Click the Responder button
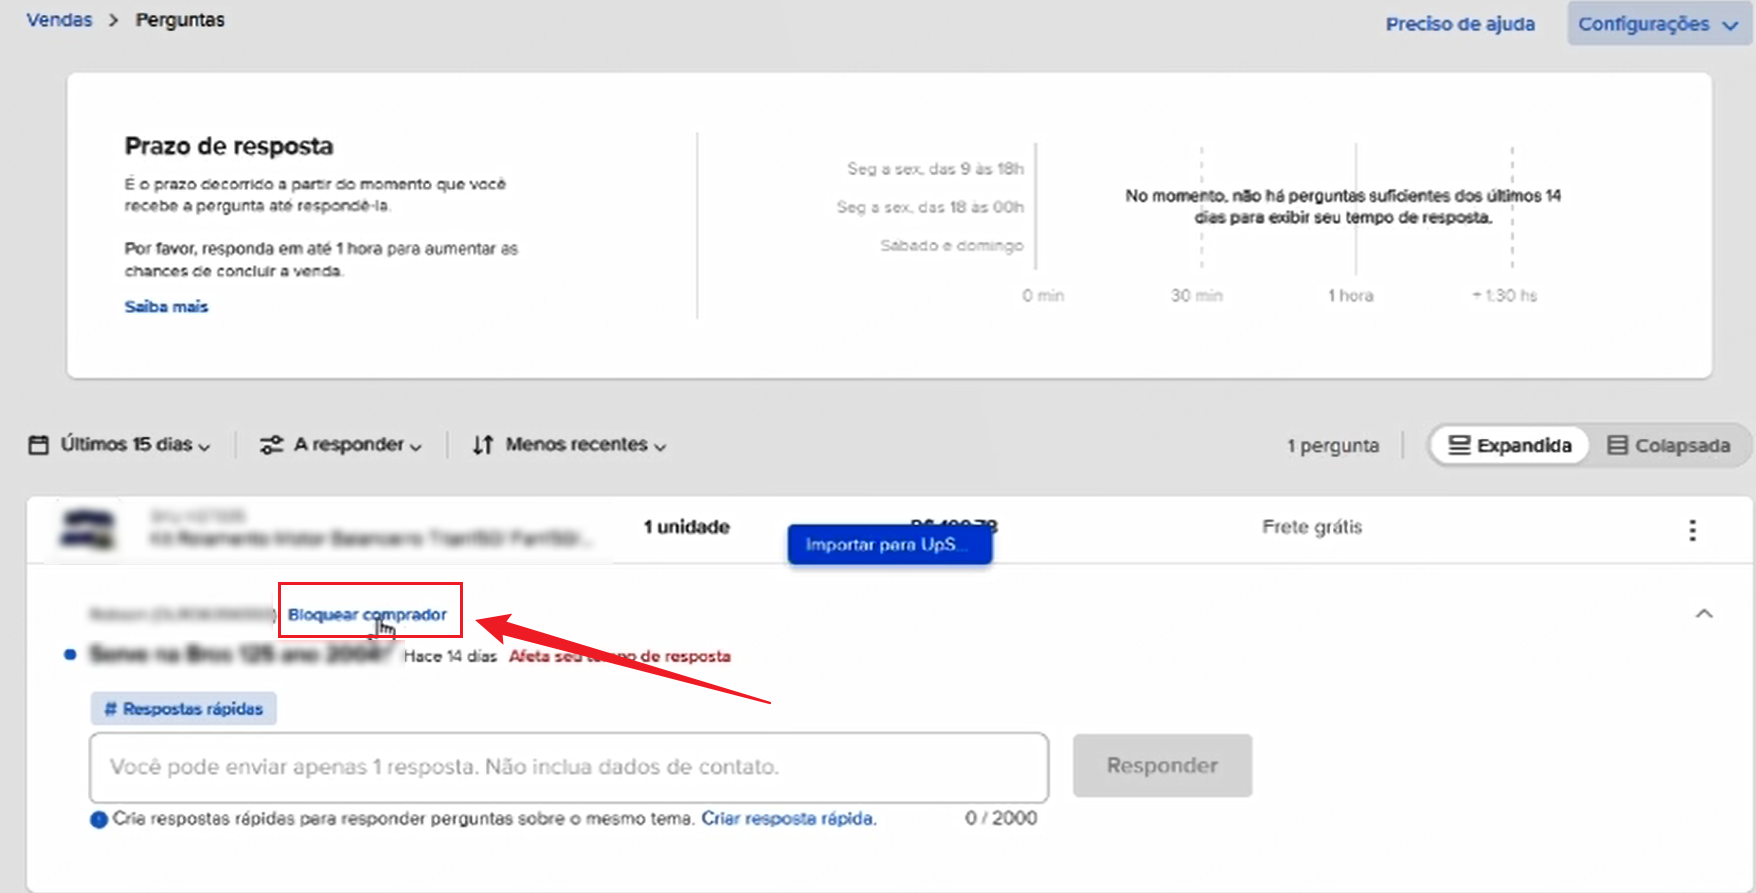The width and height of the screenshot is (1756, 893). [x=1162, y=766]
